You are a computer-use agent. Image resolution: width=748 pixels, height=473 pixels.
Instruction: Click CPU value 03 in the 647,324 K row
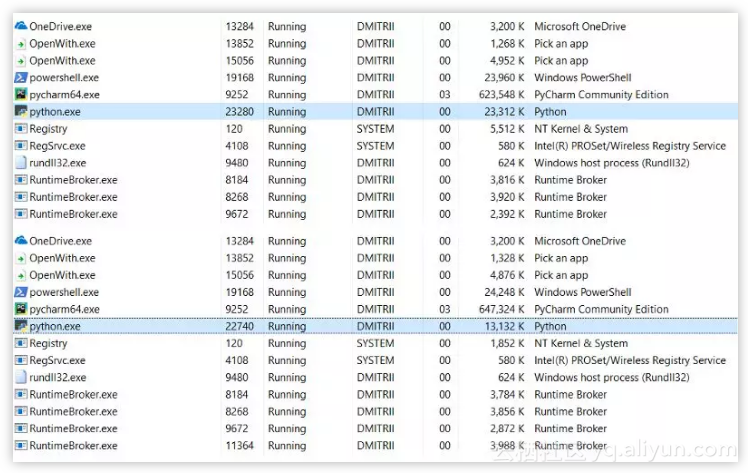coord(445,309)
